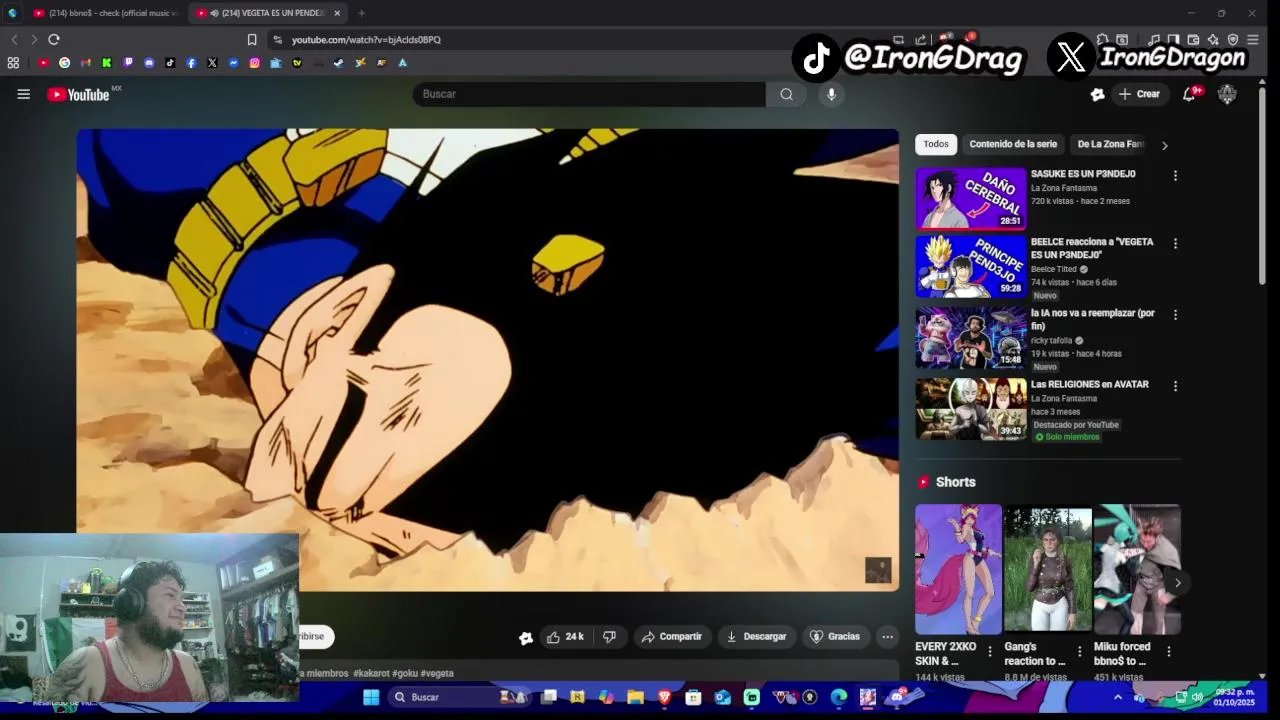This screenshot has height=720, width=1280.
Task: Open the EVERY 2XKO SKIN short
Action: point(958,569)
